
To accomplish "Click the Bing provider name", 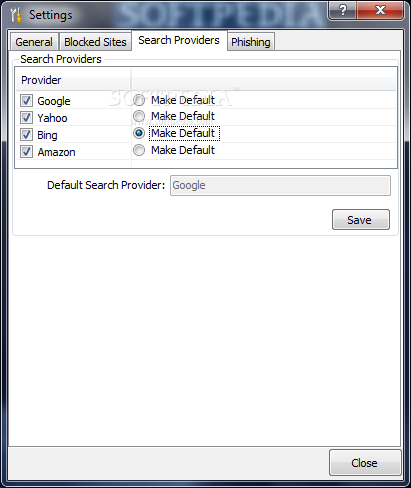I will 47,135.
